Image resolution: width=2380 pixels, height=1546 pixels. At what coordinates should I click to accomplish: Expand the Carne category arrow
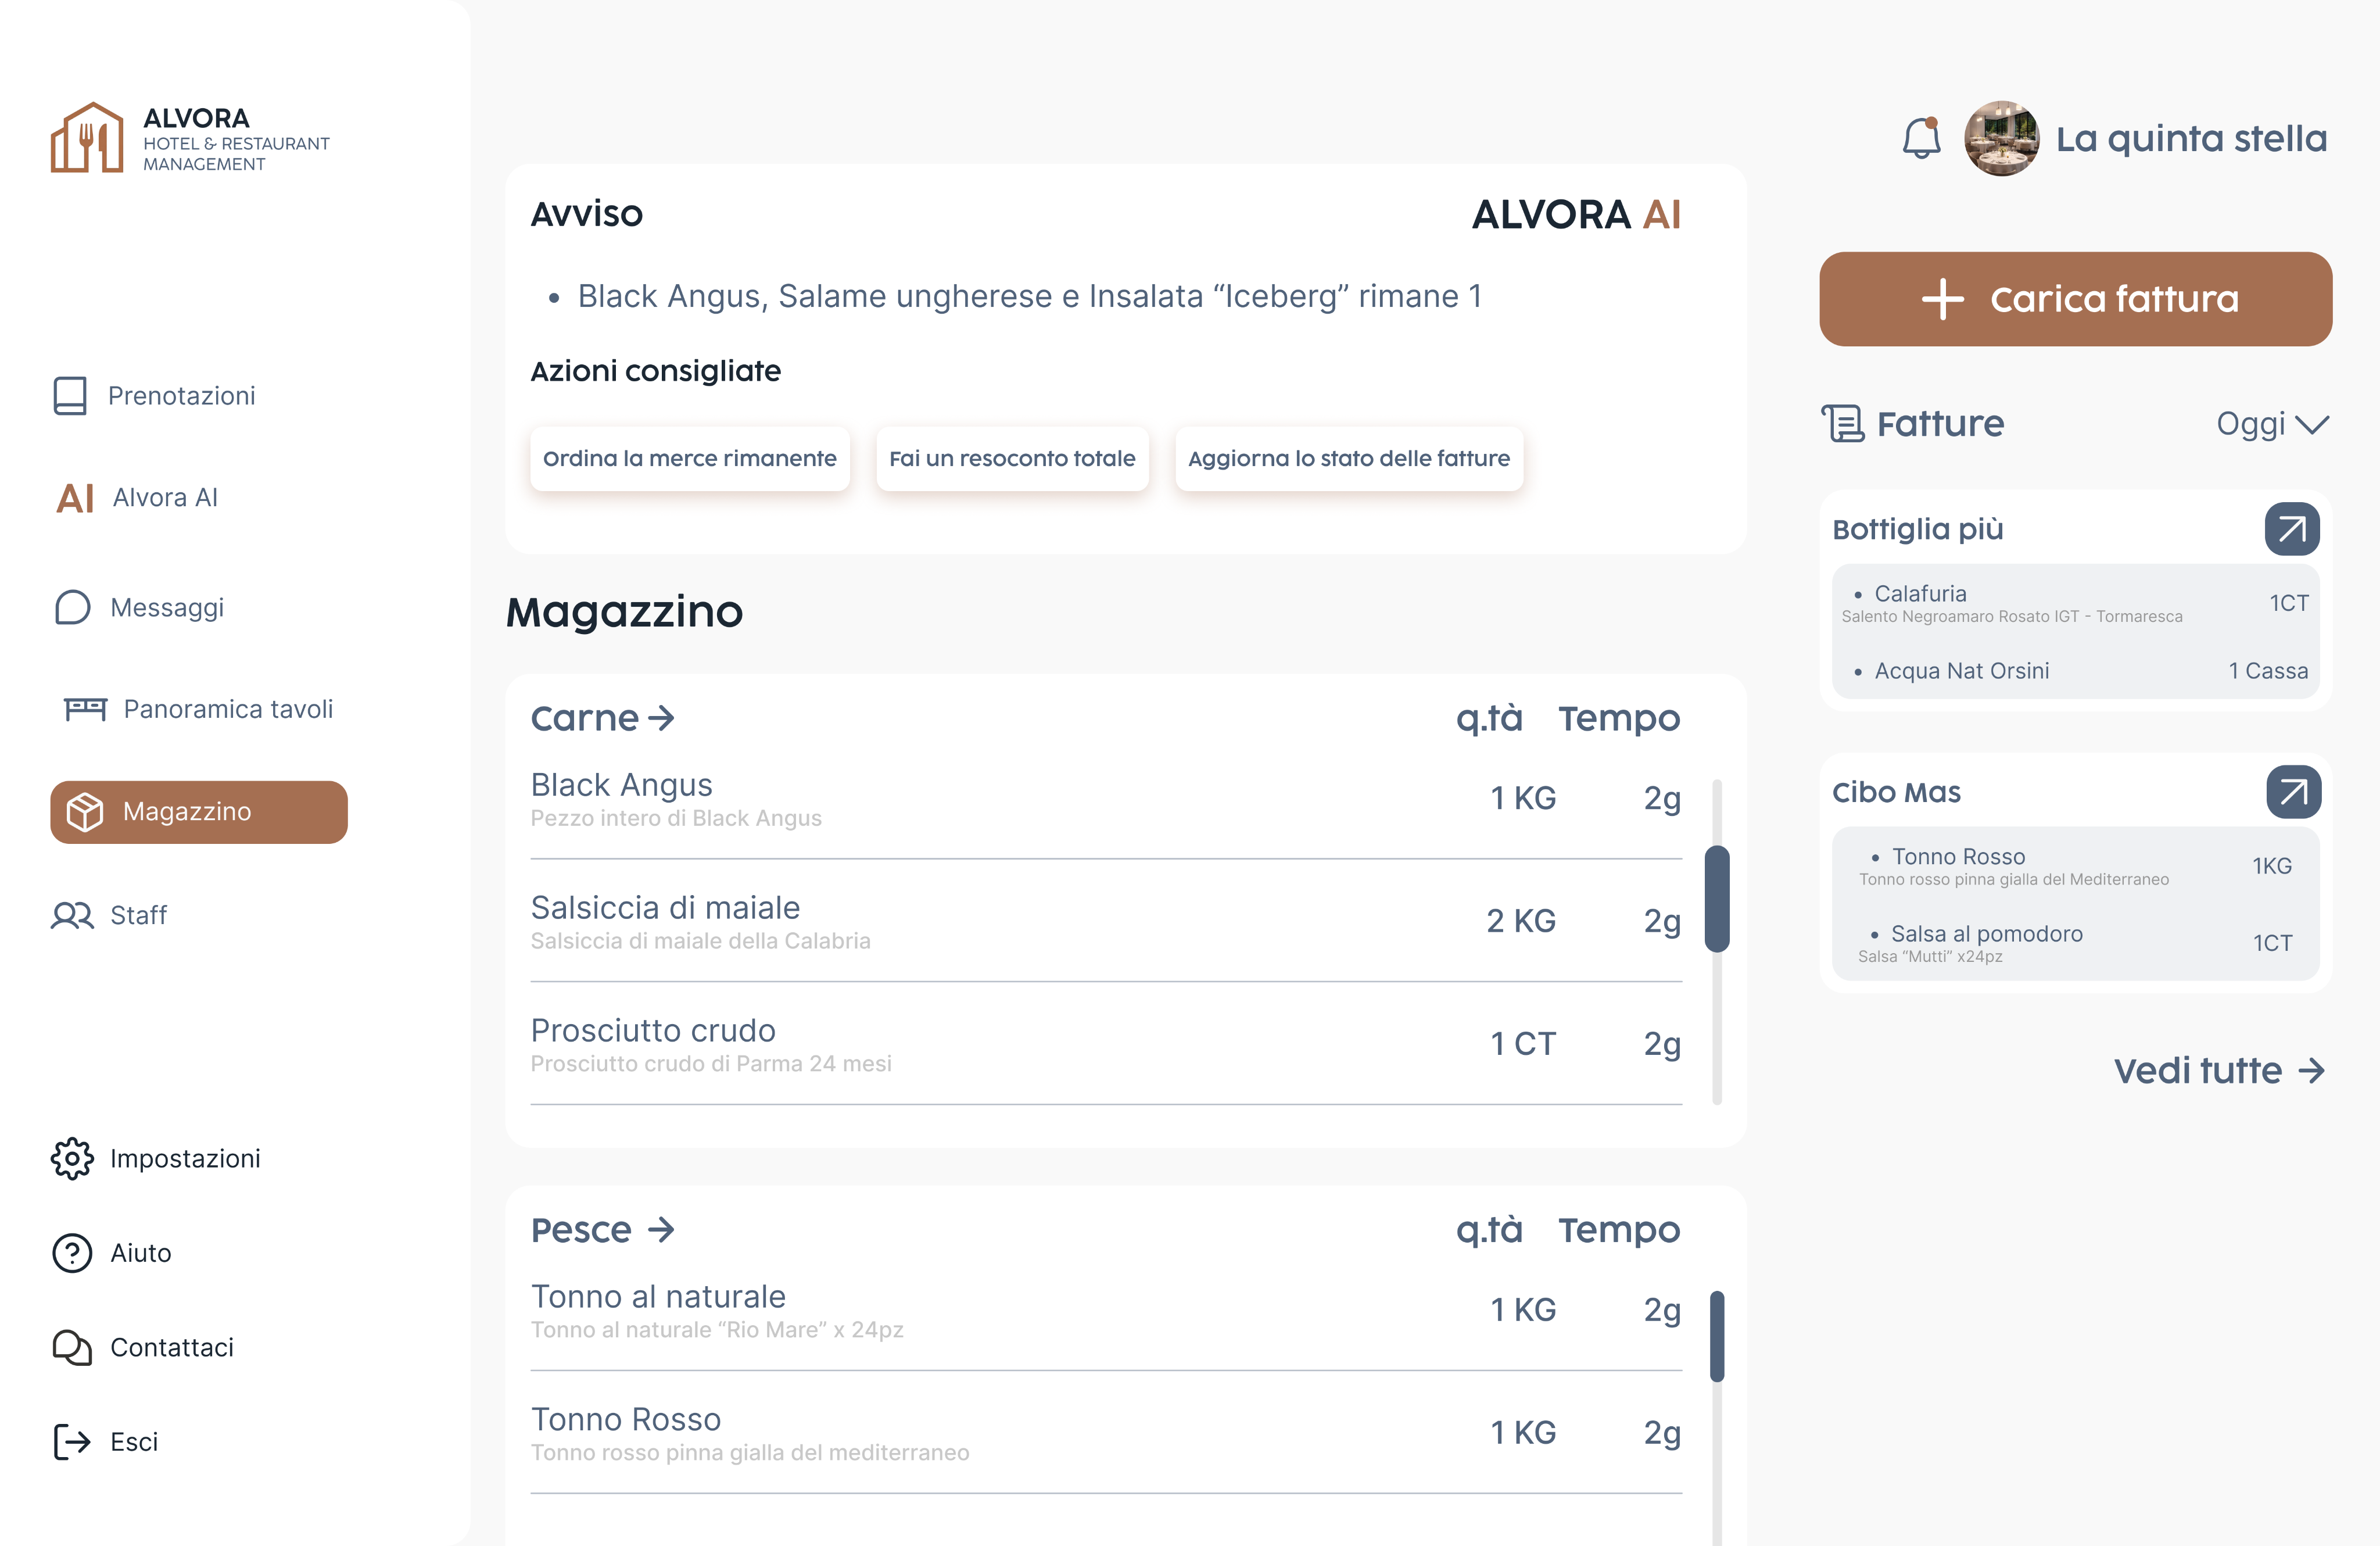pyautogui.click(x=661, y=717)
